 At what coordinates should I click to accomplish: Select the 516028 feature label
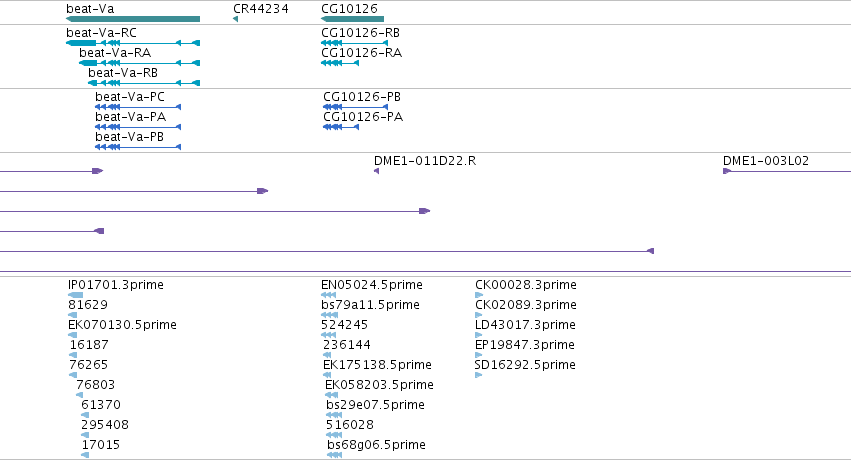(350, 425)
